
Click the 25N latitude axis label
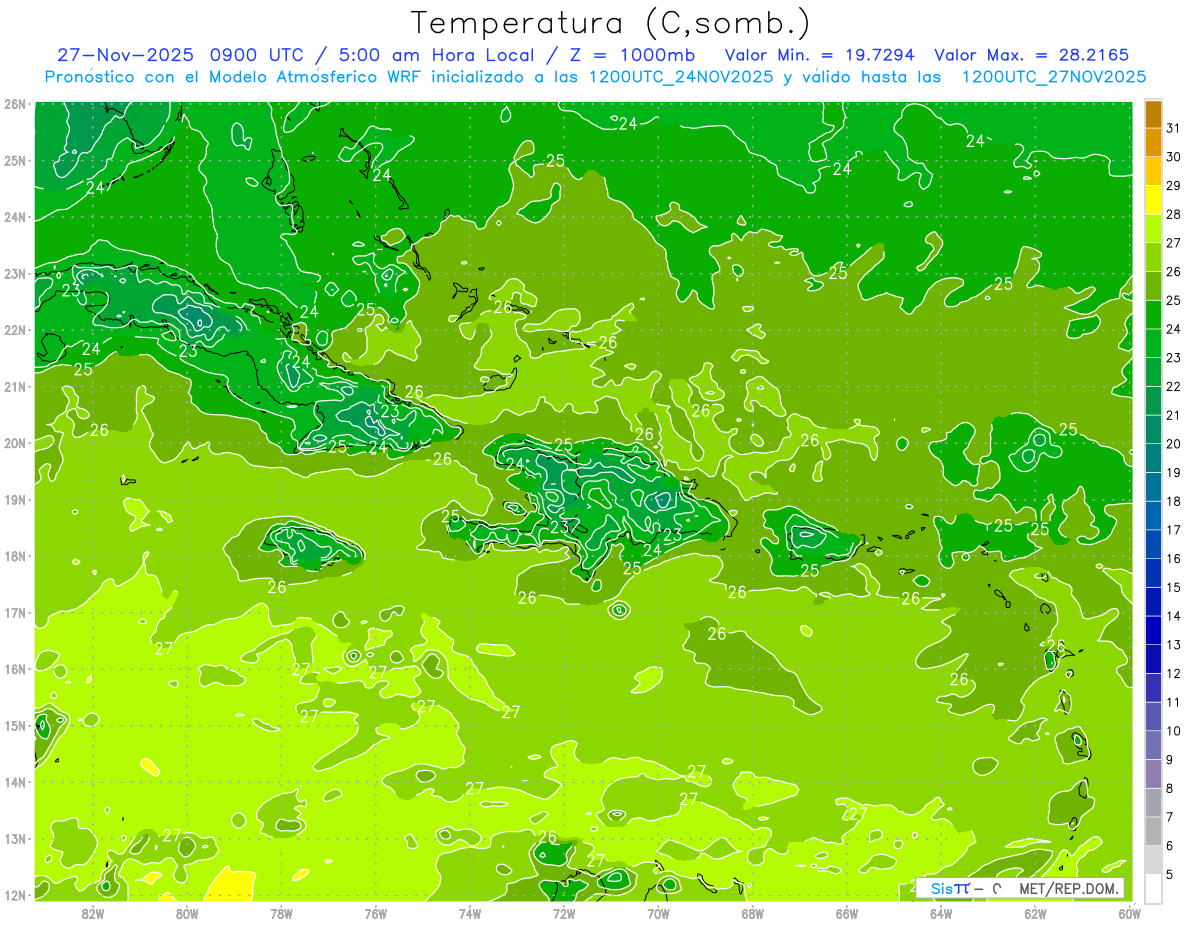(14, 160)
